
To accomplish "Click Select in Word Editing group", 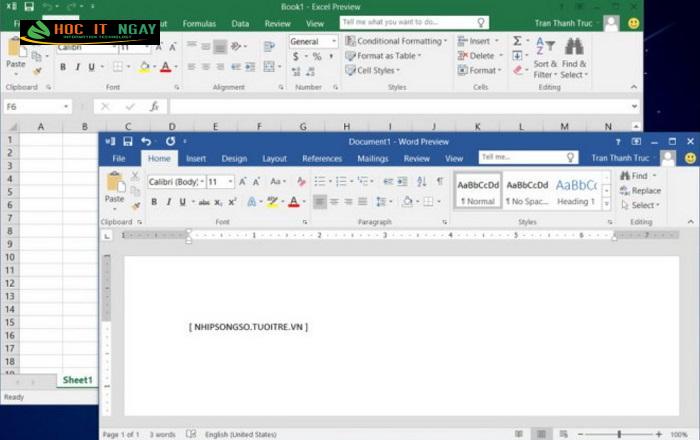I will [x=640, y=205].
